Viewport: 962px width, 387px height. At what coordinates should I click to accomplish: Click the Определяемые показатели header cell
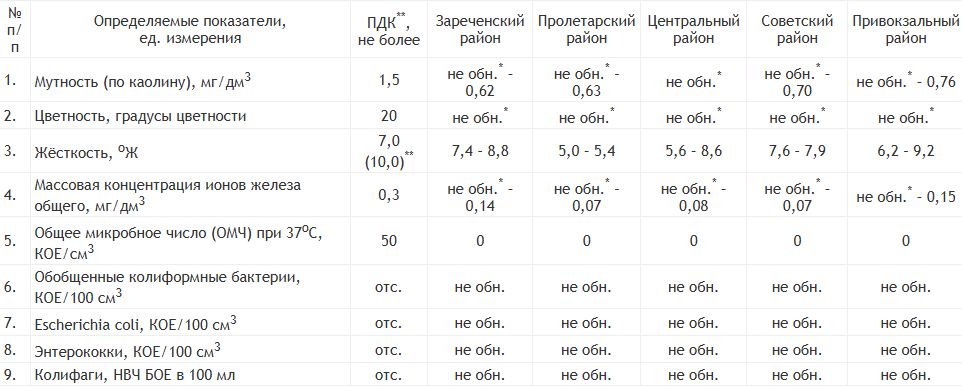click(190, 29)
